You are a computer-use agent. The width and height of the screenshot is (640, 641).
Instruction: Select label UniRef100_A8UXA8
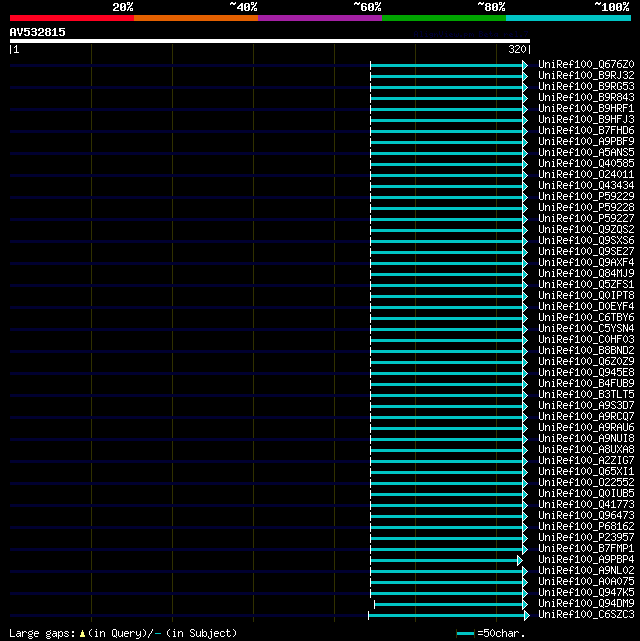586,450
